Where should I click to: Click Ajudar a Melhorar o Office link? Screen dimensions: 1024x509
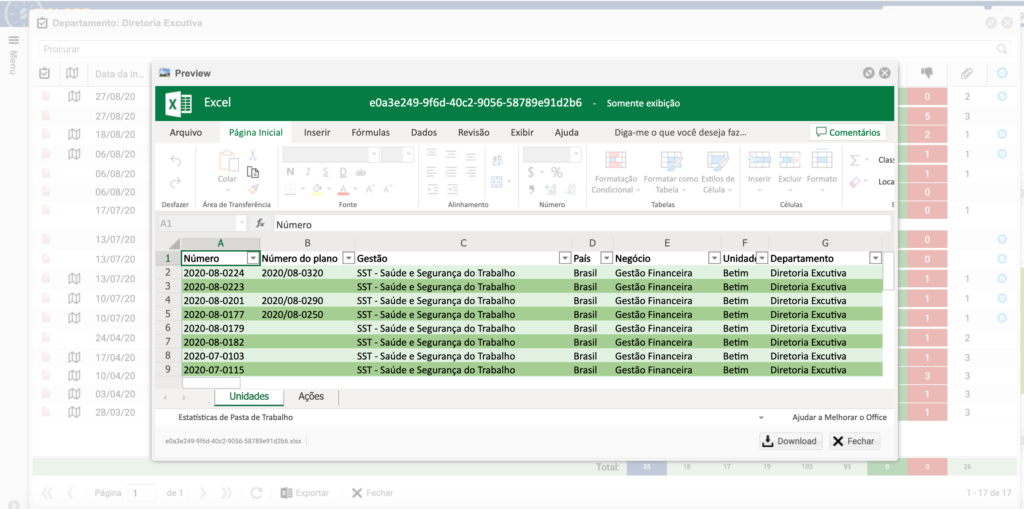click(x=839, y=417)
